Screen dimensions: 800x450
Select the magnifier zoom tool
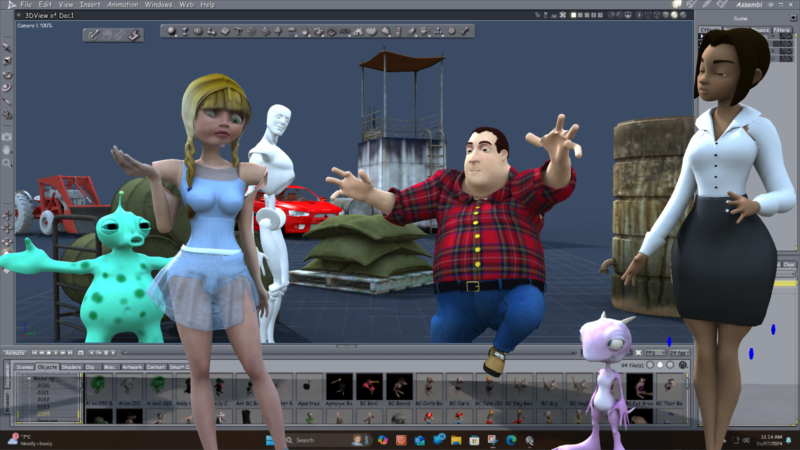pyautogui.click(x=7, y=163)
